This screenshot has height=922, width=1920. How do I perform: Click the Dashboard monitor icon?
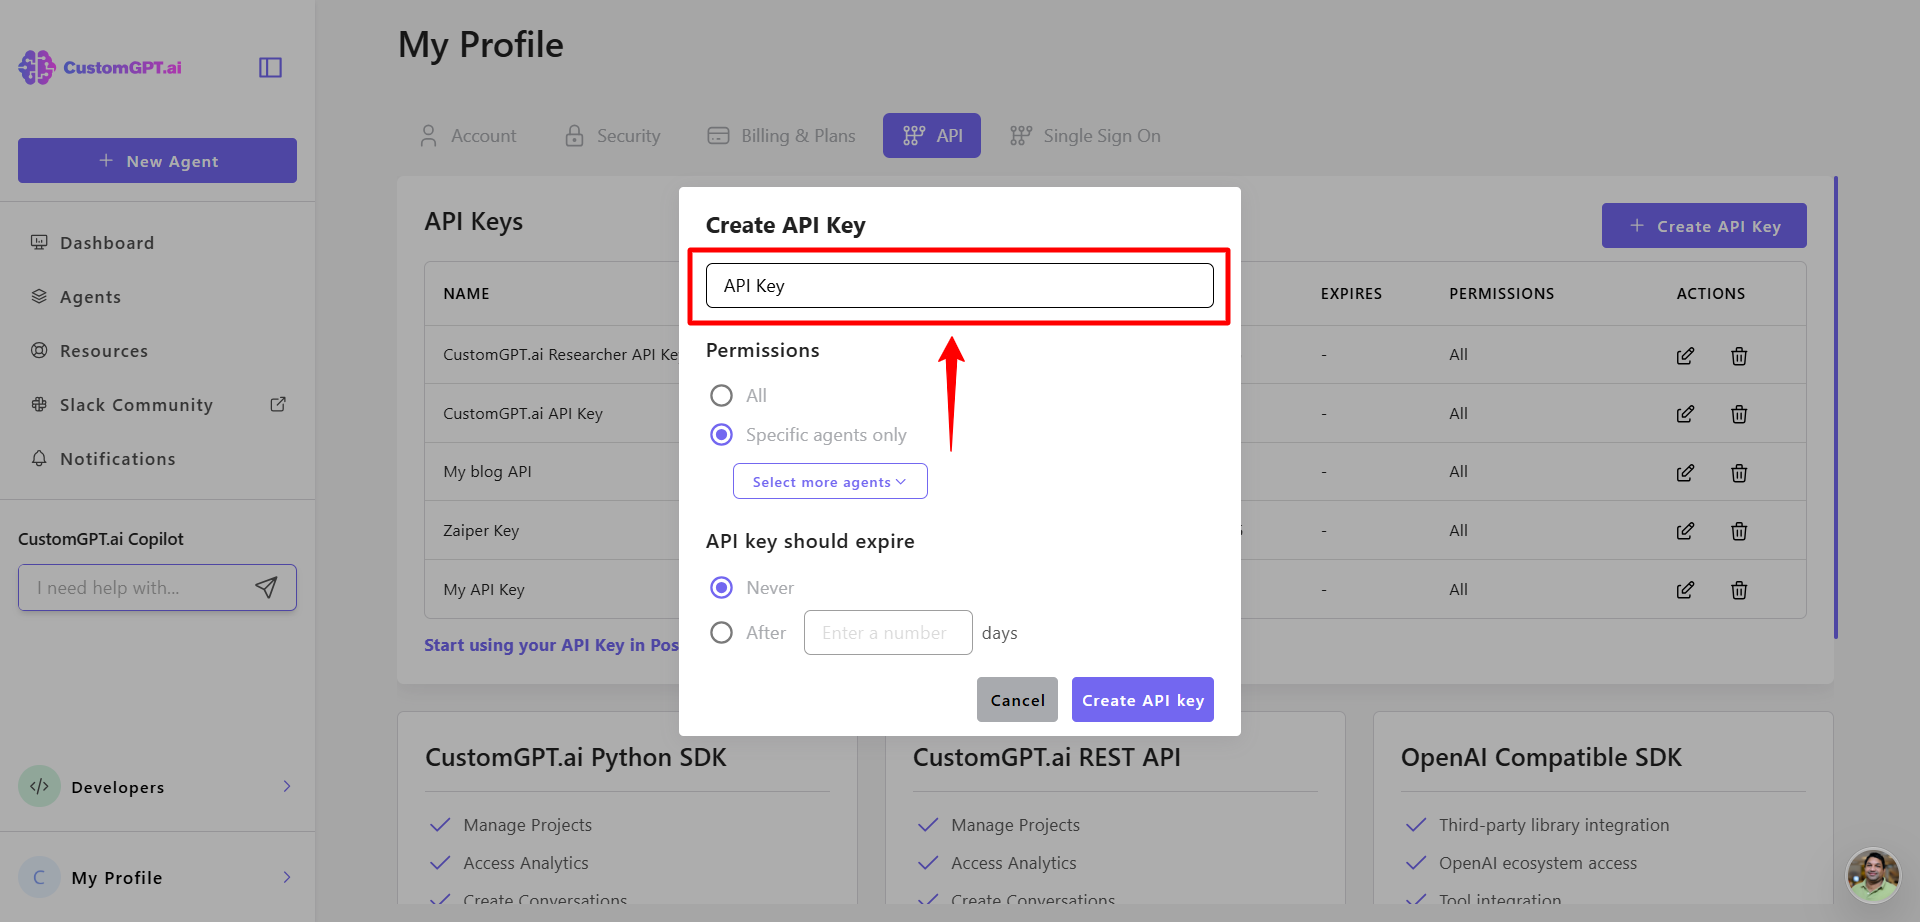click(x=39, y=242)
